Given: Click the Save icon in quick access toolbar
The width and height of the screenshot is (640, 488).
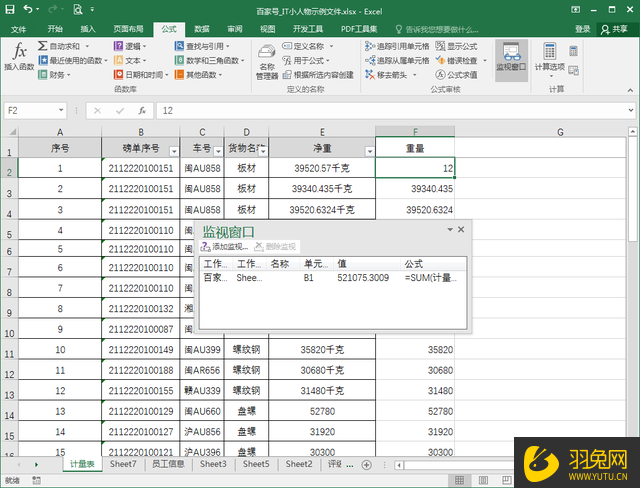Looking at the screenshot, I should click(9, 9).
